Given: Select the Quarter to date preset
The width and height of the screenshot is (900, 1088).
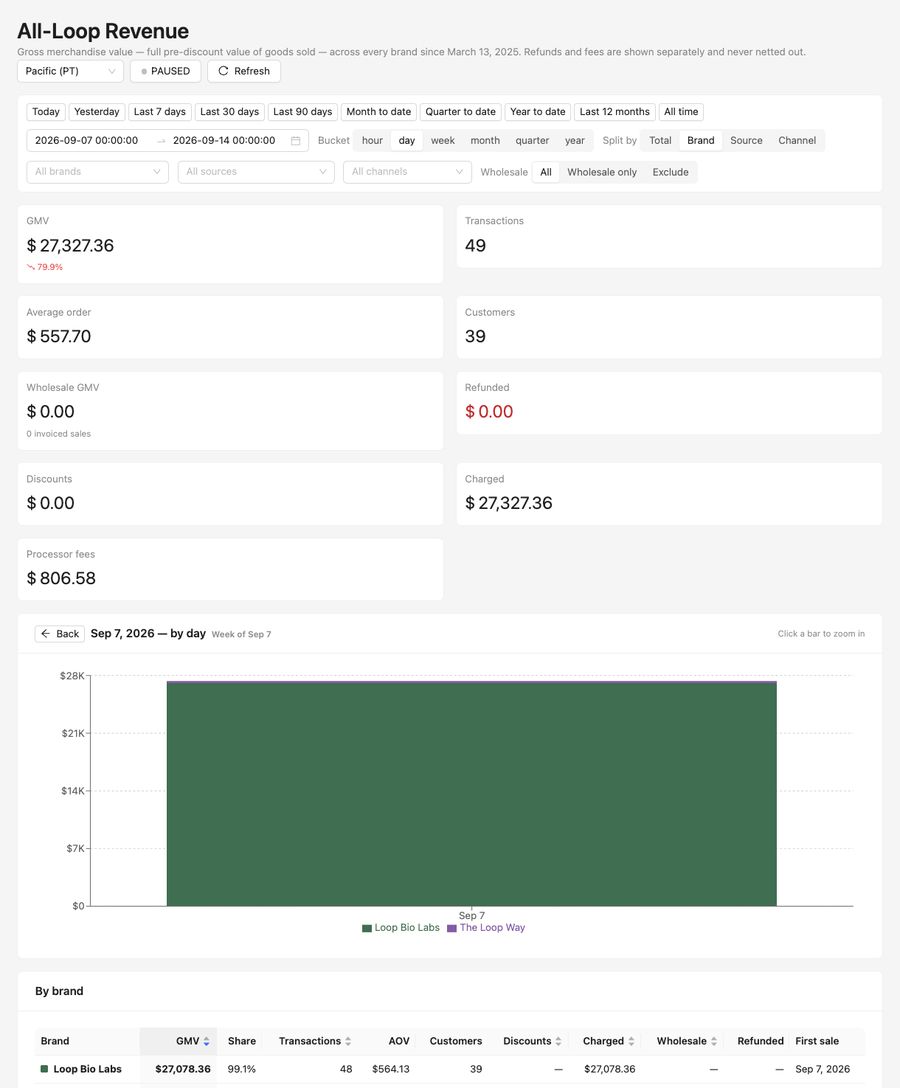Looking at the screenshot, I should pos(461,112).
